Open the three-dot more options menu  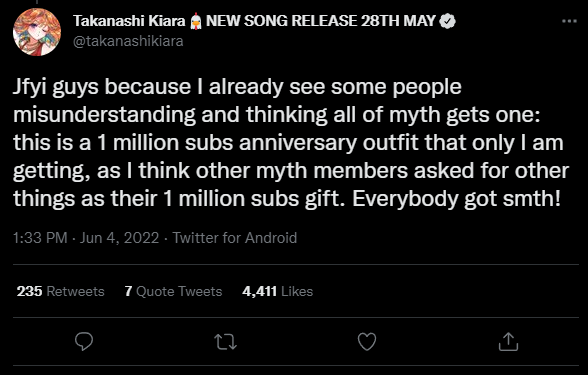tap(569, 21)
